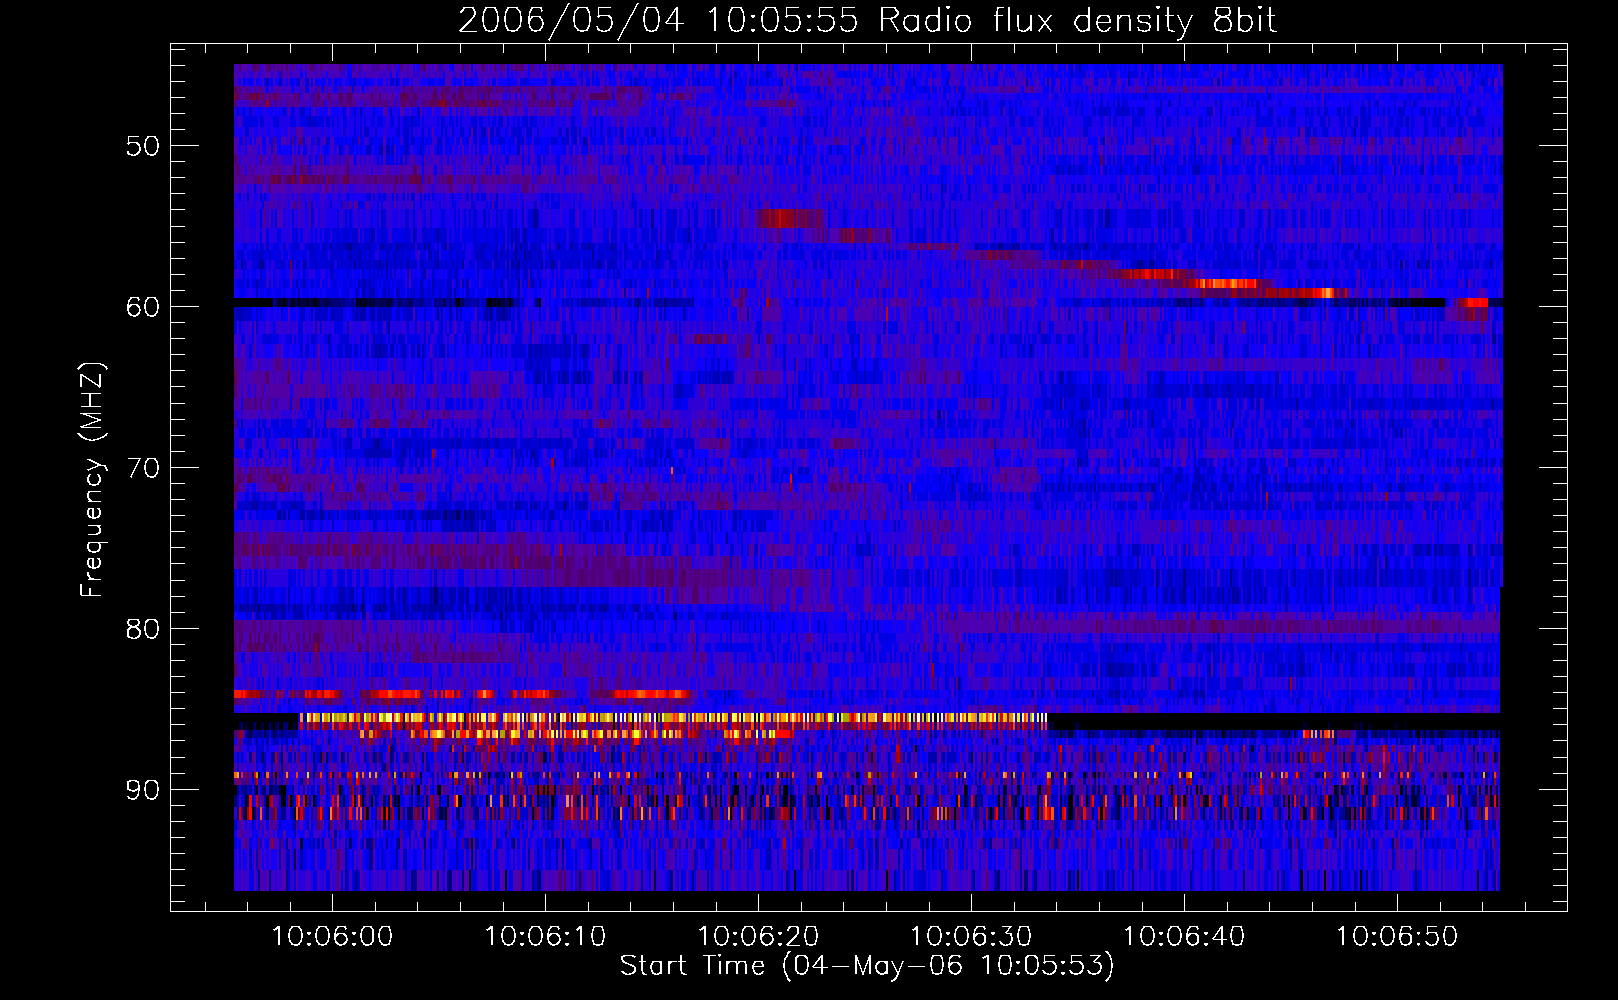Click the 10:06:20 time tick label
The image size is (1618, 1000).
pos(758,937)
